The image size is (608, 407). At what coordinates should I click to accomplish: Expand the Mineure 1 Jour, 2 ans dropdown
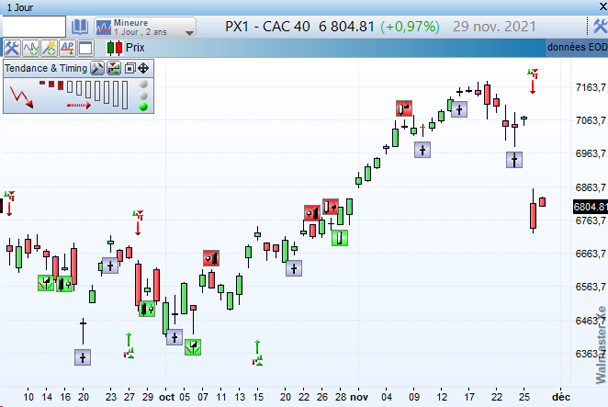click(145, 27)
